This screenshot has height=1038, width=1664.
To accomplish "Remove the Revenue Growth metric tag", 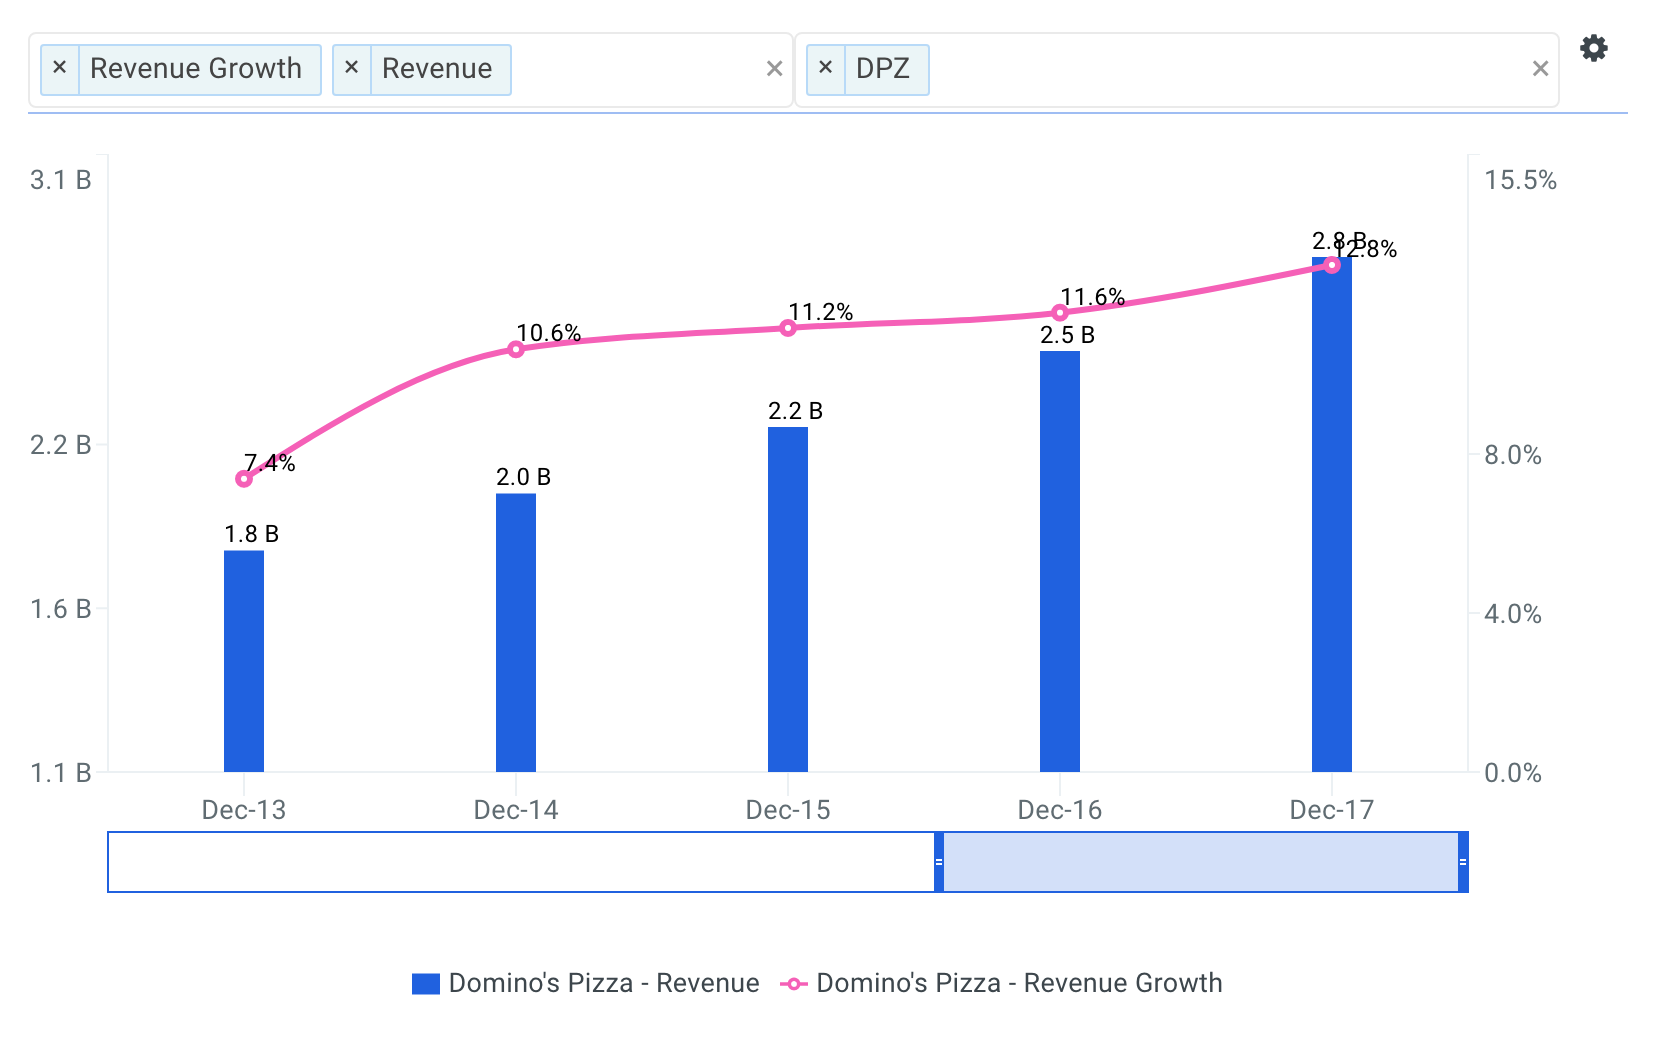I will tap(60, 68).
